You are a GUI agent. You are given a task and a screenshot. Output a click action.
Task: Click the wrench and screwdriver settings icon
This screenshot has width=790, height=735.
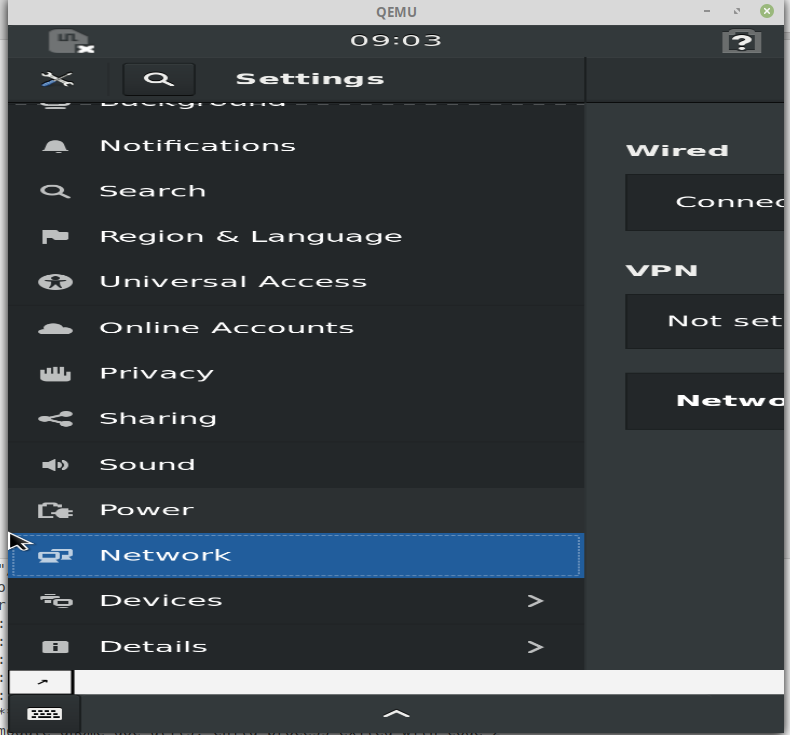pyautogui.click(x=57, y=79)
